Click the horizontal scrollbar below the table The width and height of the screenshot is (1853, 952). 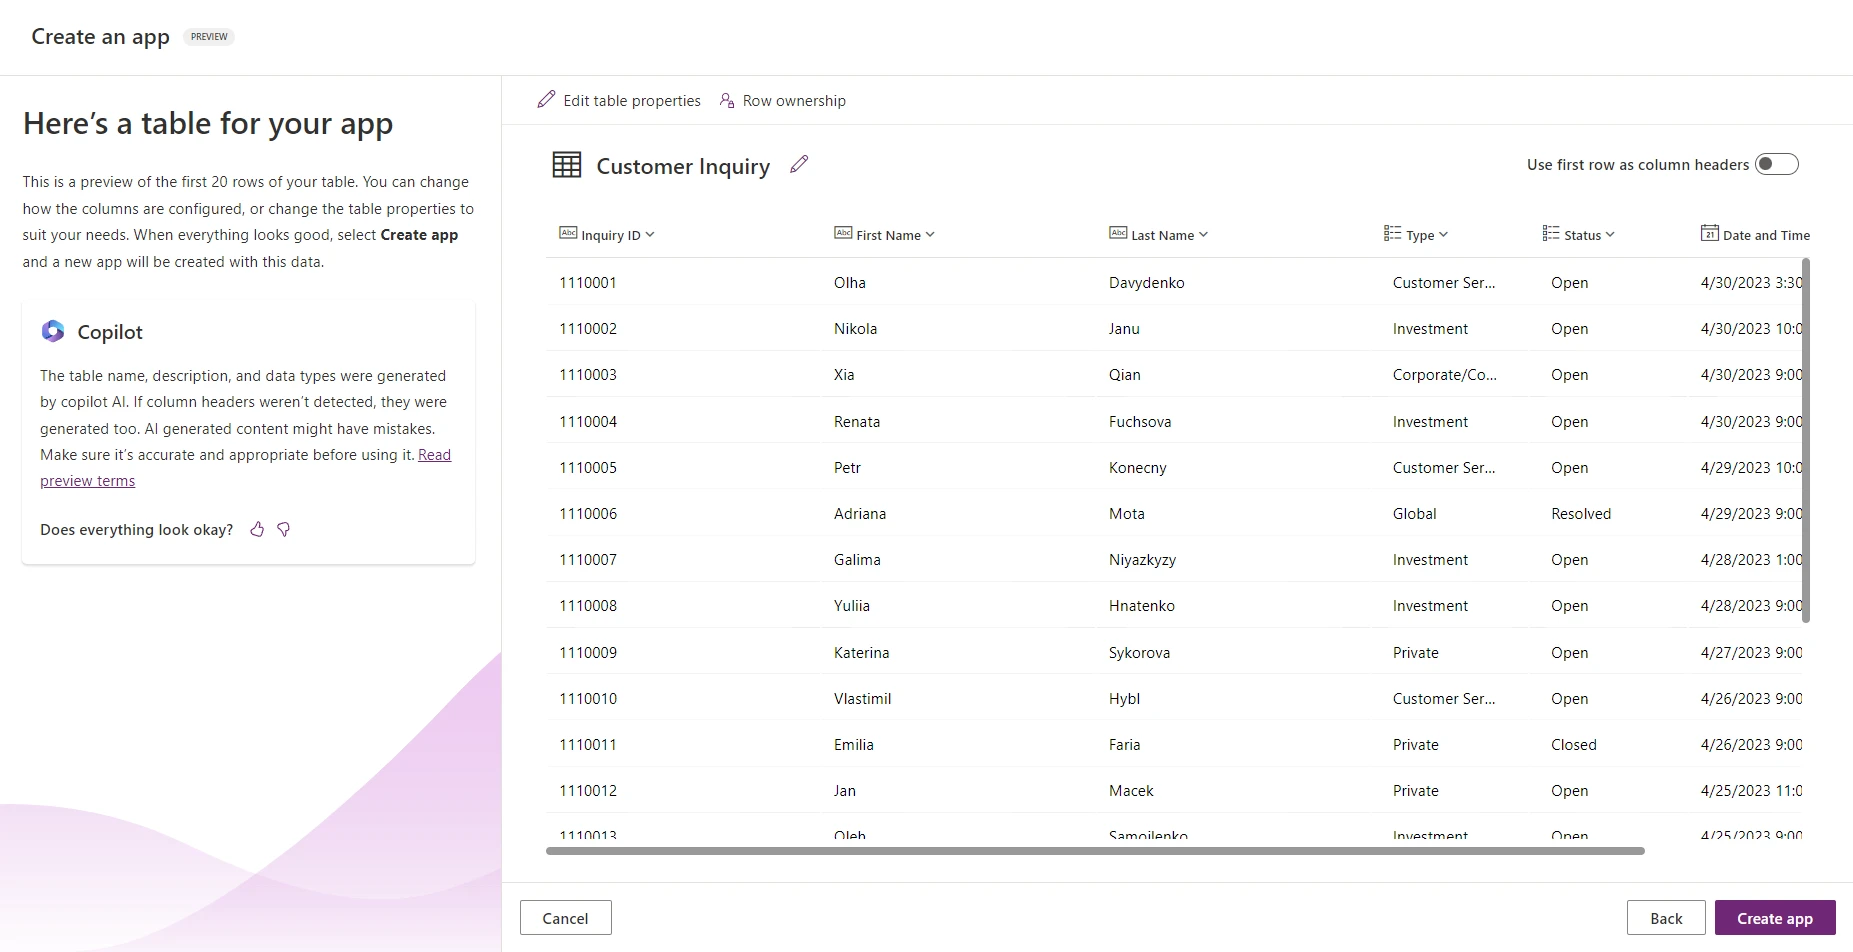pyautogui.click(x=1094, y=851)
